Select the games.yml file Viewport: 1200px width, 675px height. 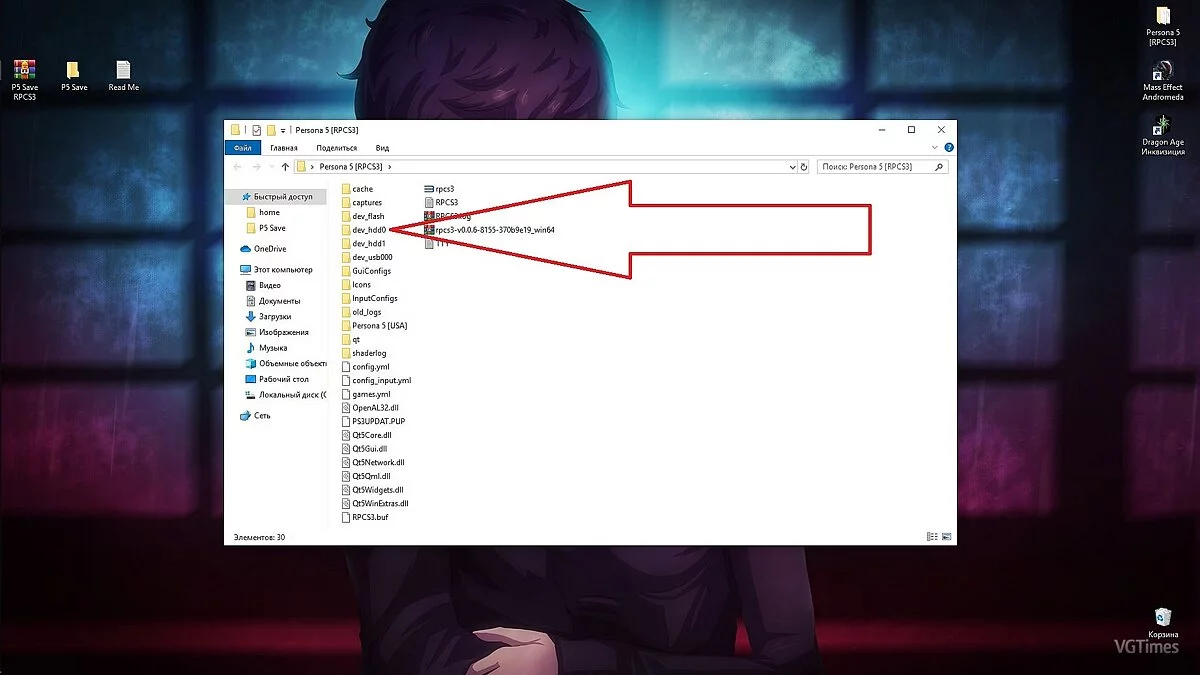tap(365, 394)
